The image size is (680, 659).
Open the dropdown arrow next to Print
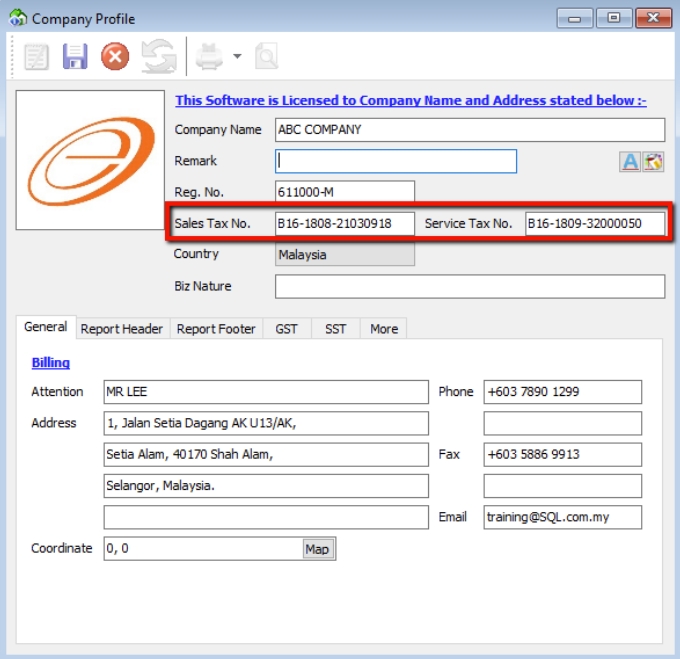237,56
